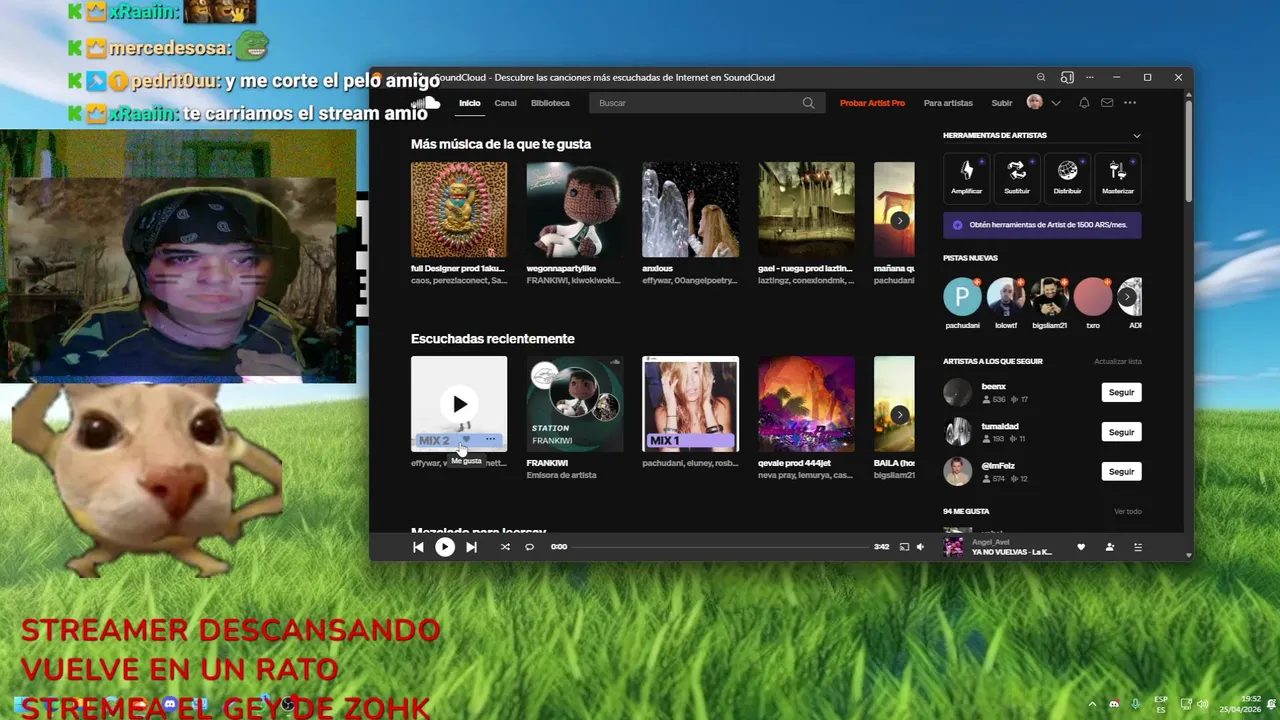The height and width of the screenshot is (720, 1280).
Task: Open full Designer prod 1aku cover
Action: [x=459, y=210]
